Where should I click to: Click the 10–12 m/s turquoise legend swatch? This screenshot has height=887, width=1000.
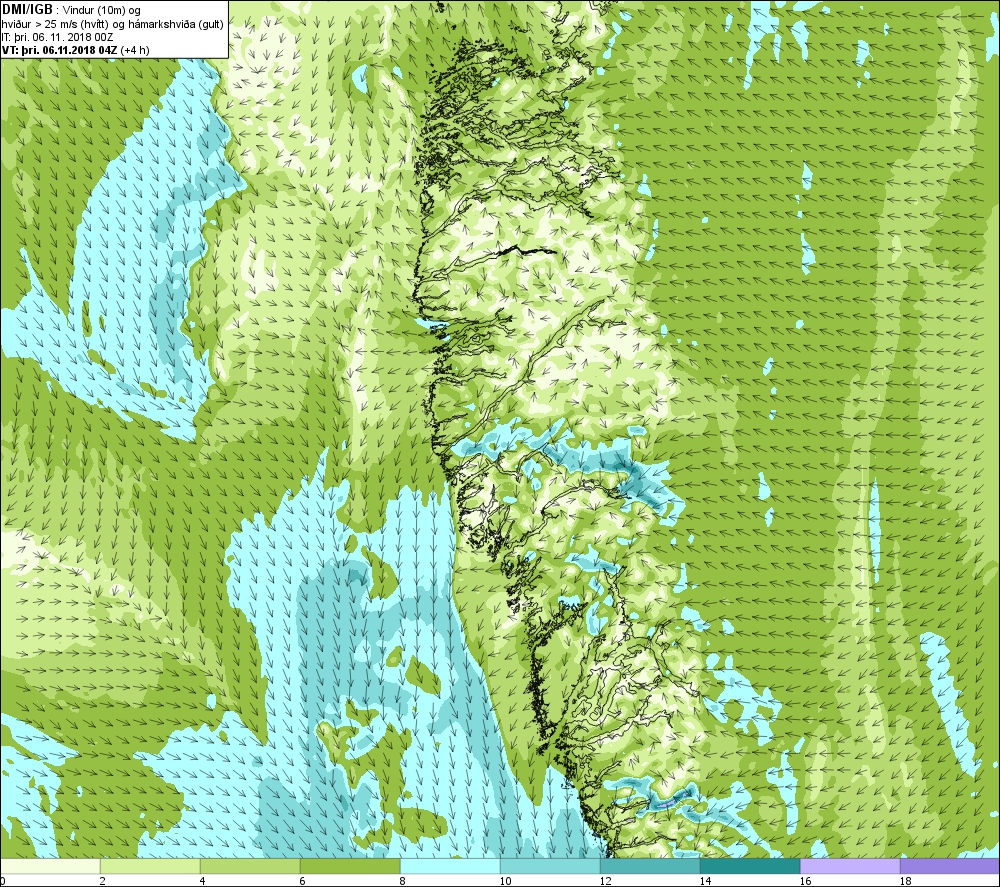pos(550,866)
